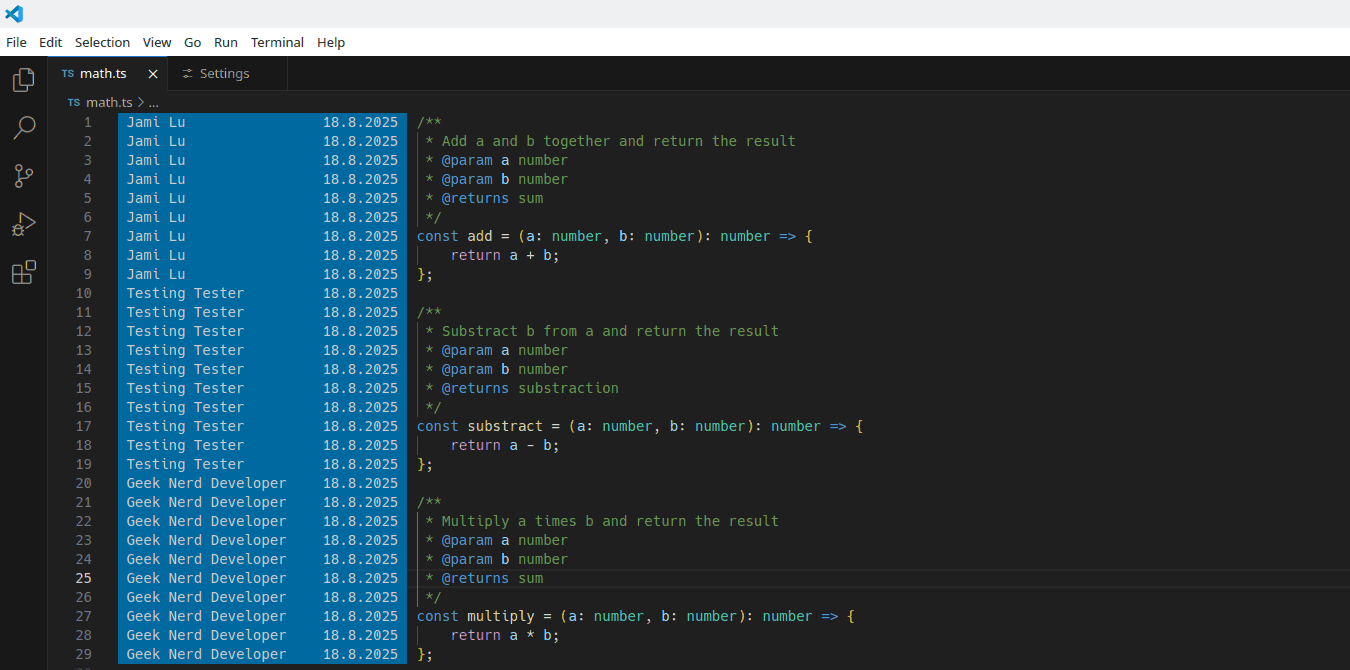
Task: Click 'const add' function declaration line
Action: (615, 236)
